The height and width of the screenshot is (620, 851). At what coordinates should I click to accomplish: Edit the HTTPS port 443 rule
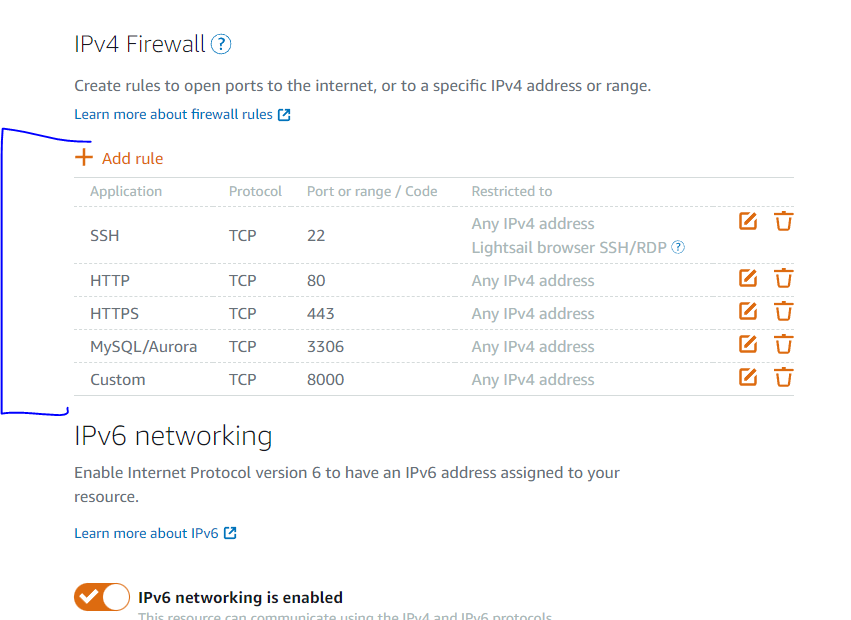[x=748, y=312]
